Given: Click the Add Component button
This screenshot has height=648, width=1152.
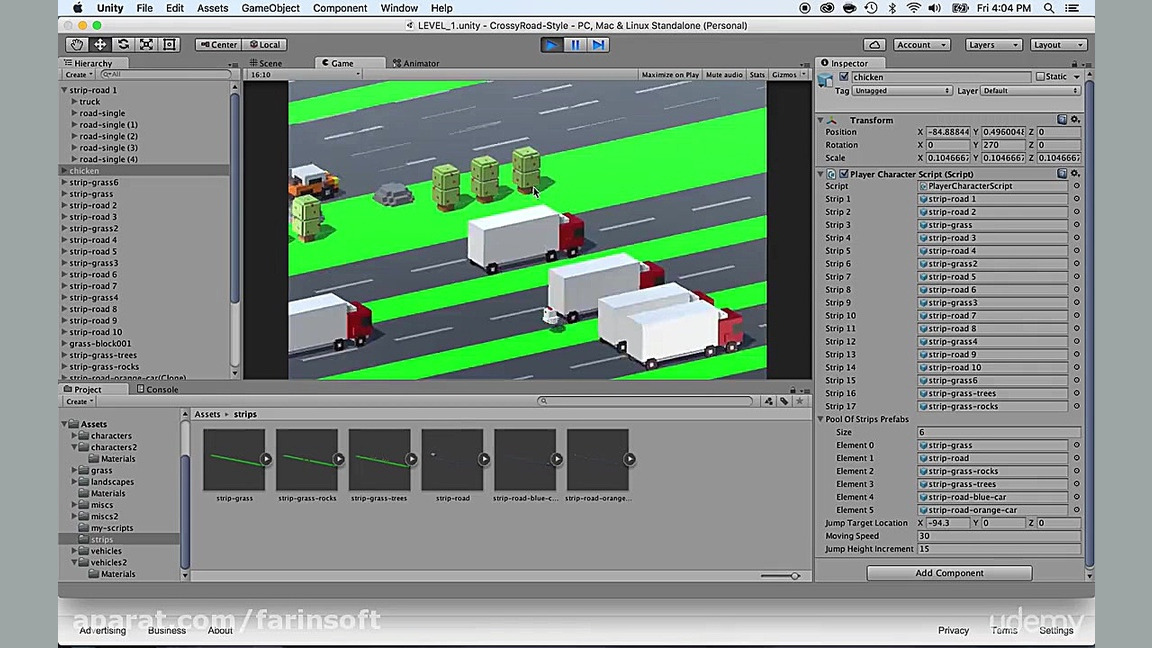Looking at the screenshot, I should coord(949,573).
